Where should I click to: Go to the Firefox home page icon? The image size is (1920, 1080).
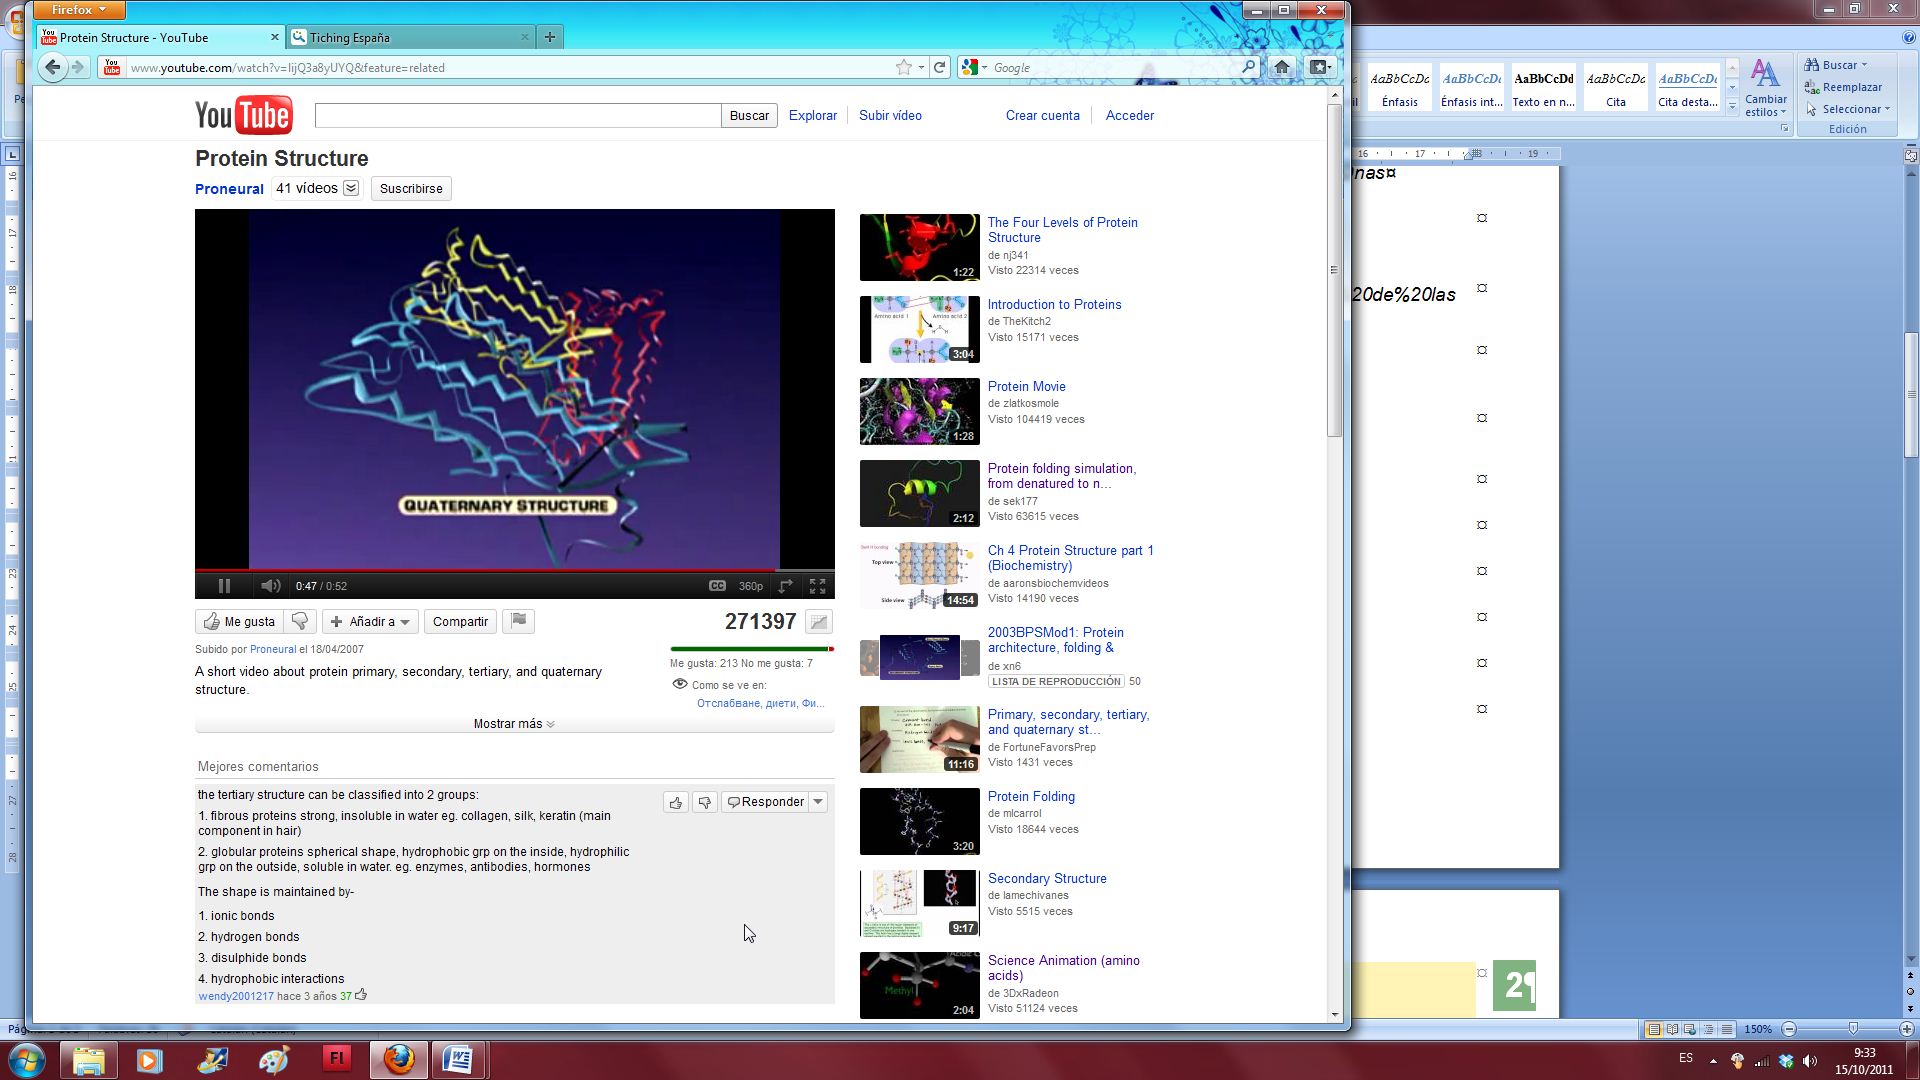[x=1282, y=67]
